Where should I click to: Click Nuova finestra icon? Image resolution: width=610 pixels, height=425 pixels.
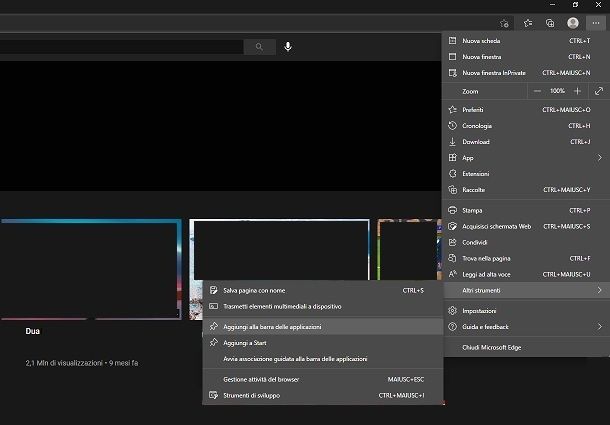tap(452, 56)
